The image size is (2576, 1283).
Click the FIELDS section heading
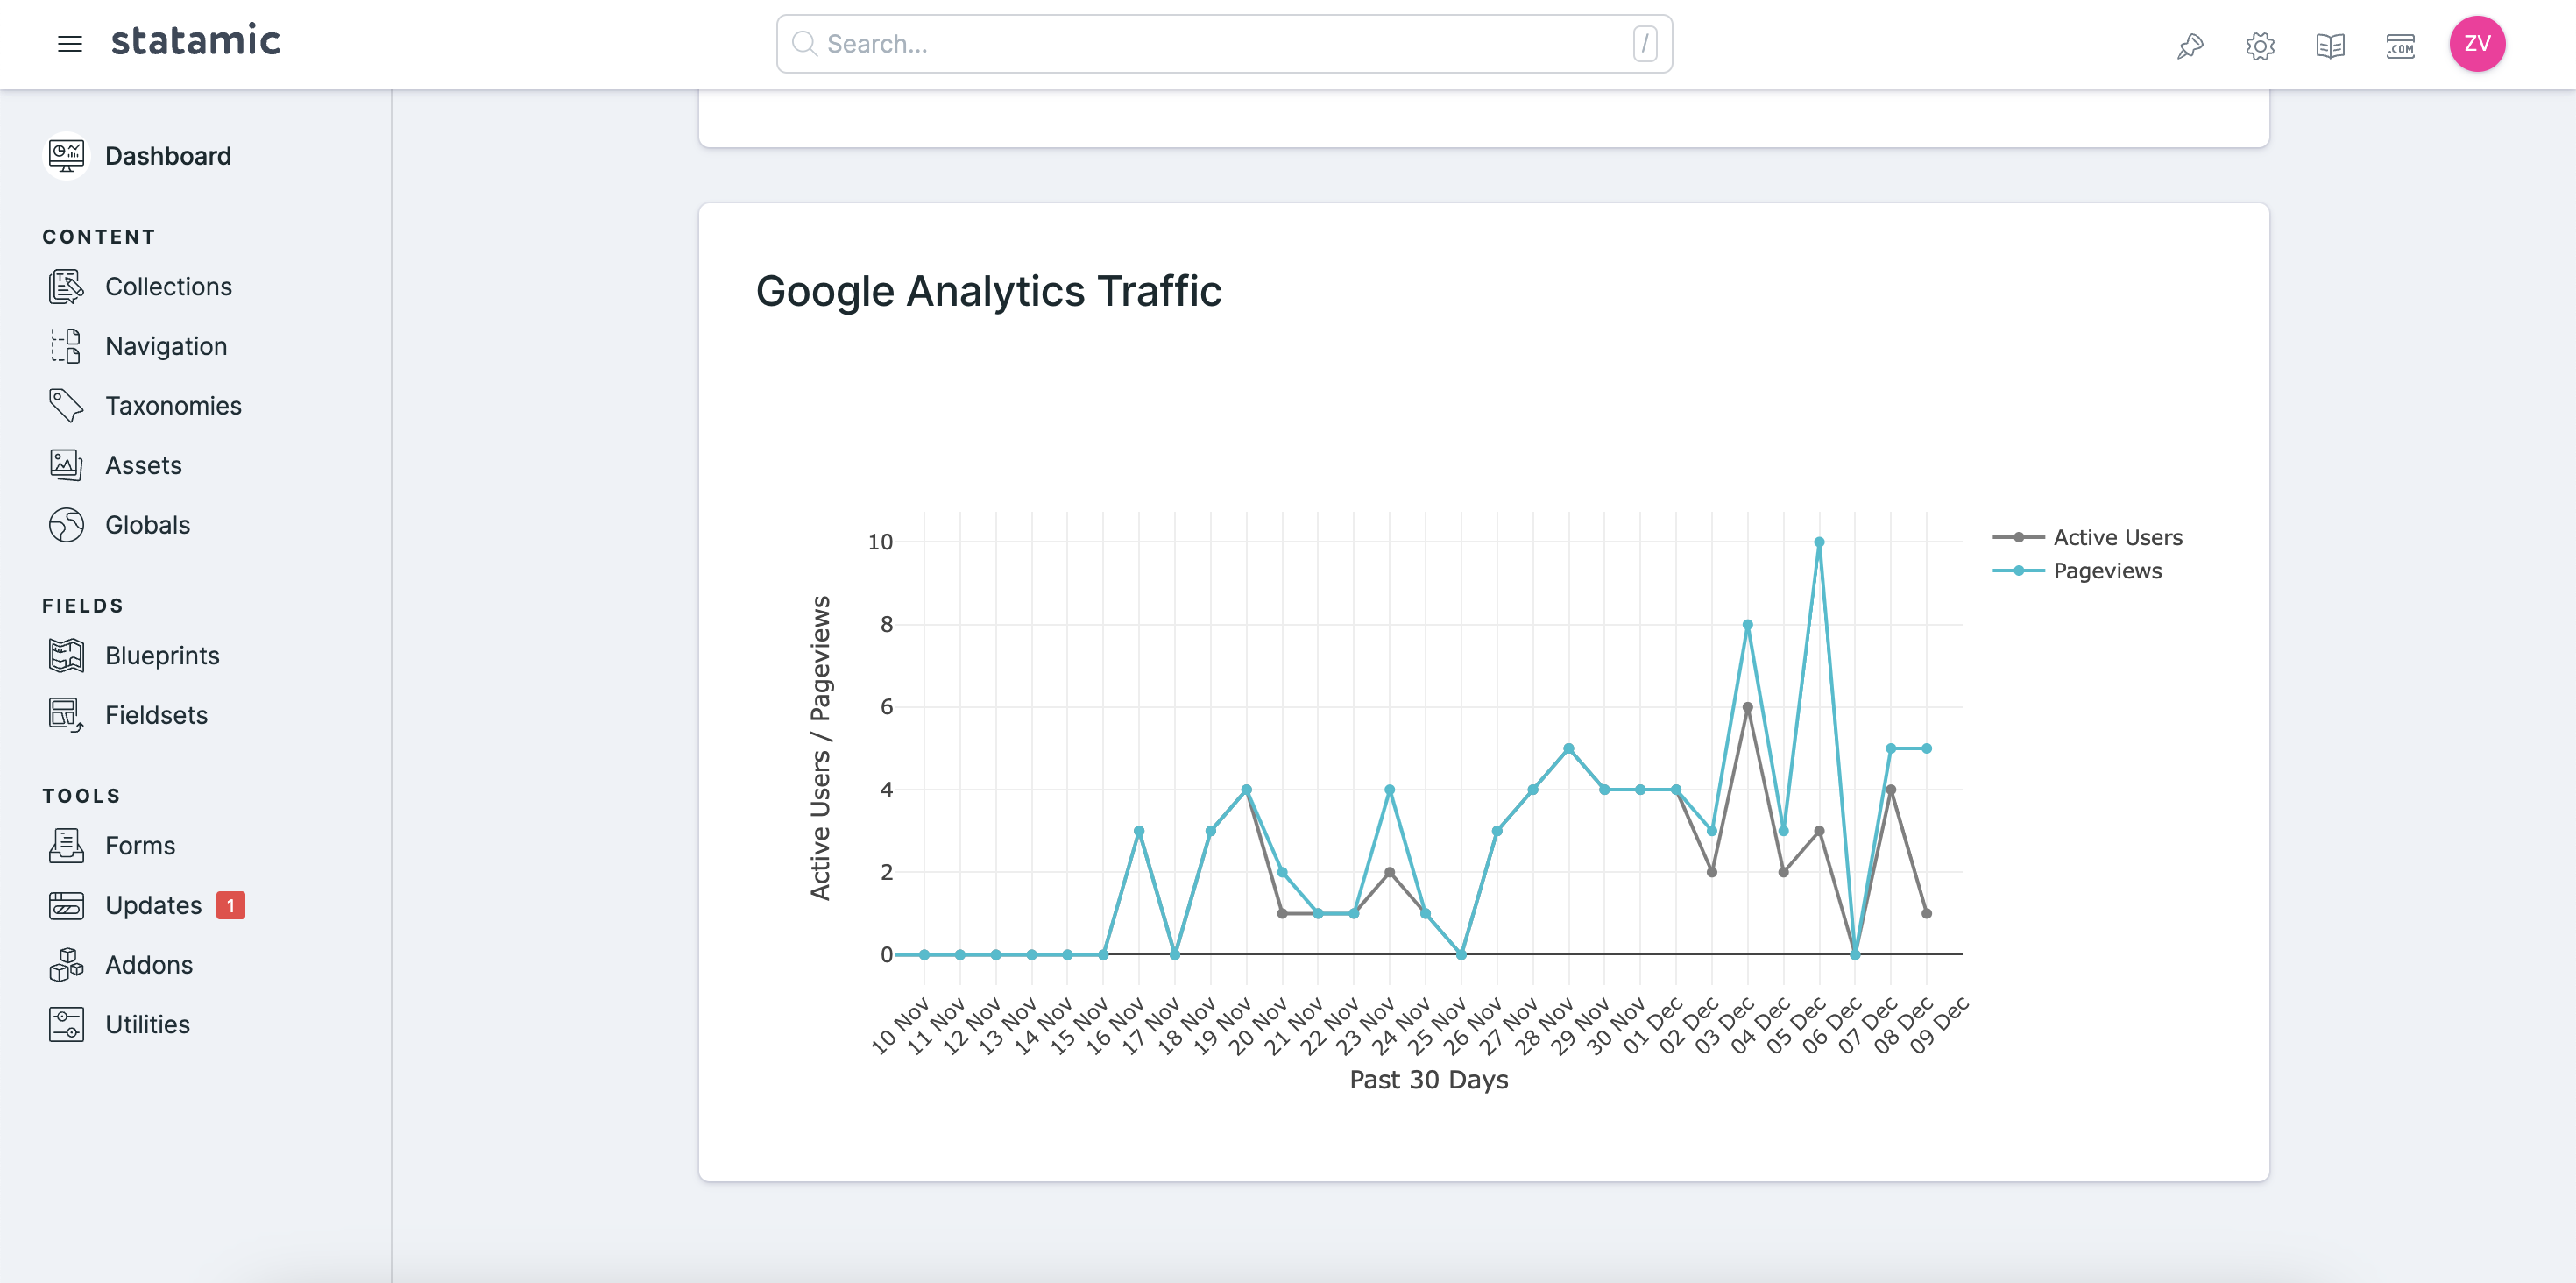[83, 606]
